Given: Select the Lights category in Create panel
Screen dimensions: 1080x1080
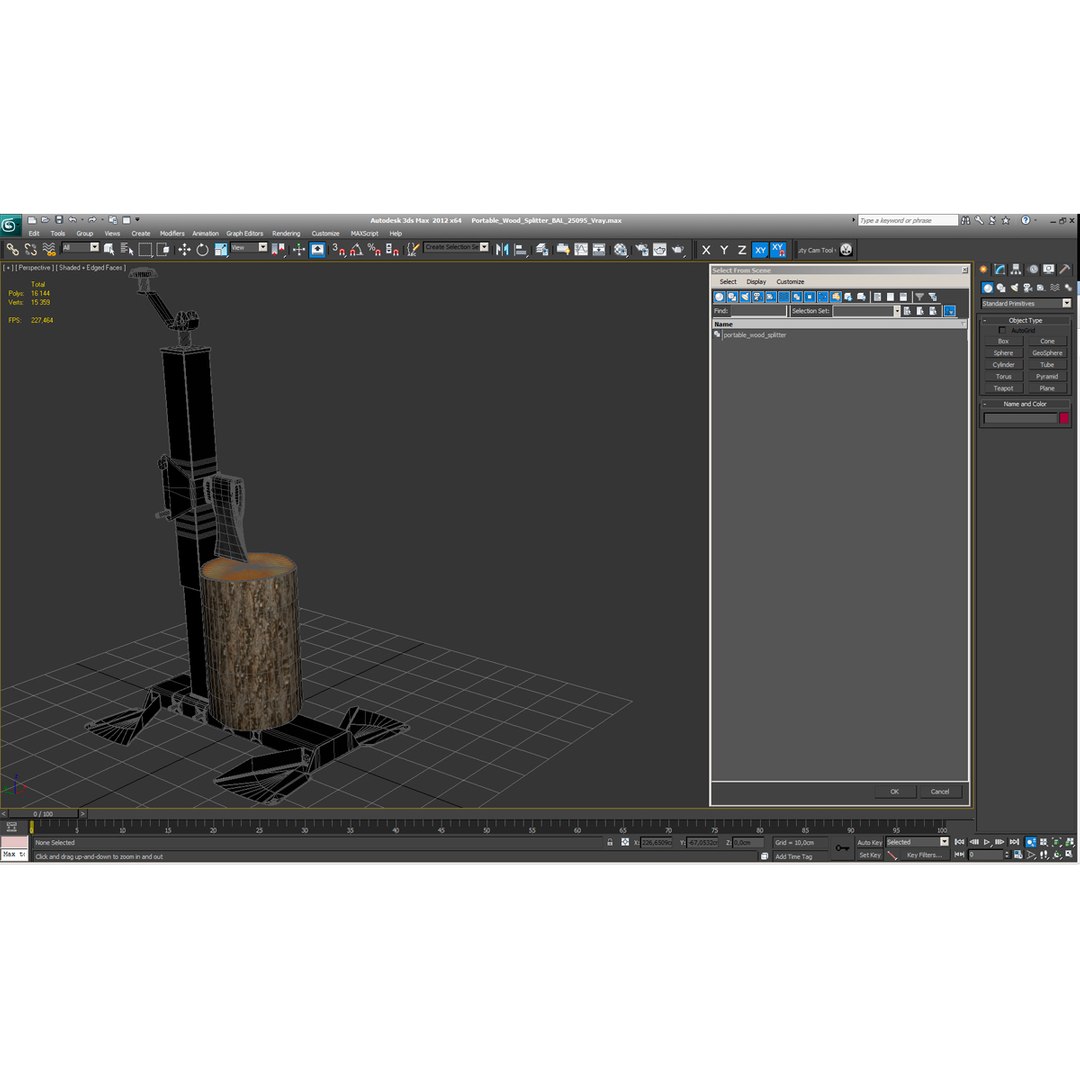Looking at the screenshot, I should pos(1014,288).
